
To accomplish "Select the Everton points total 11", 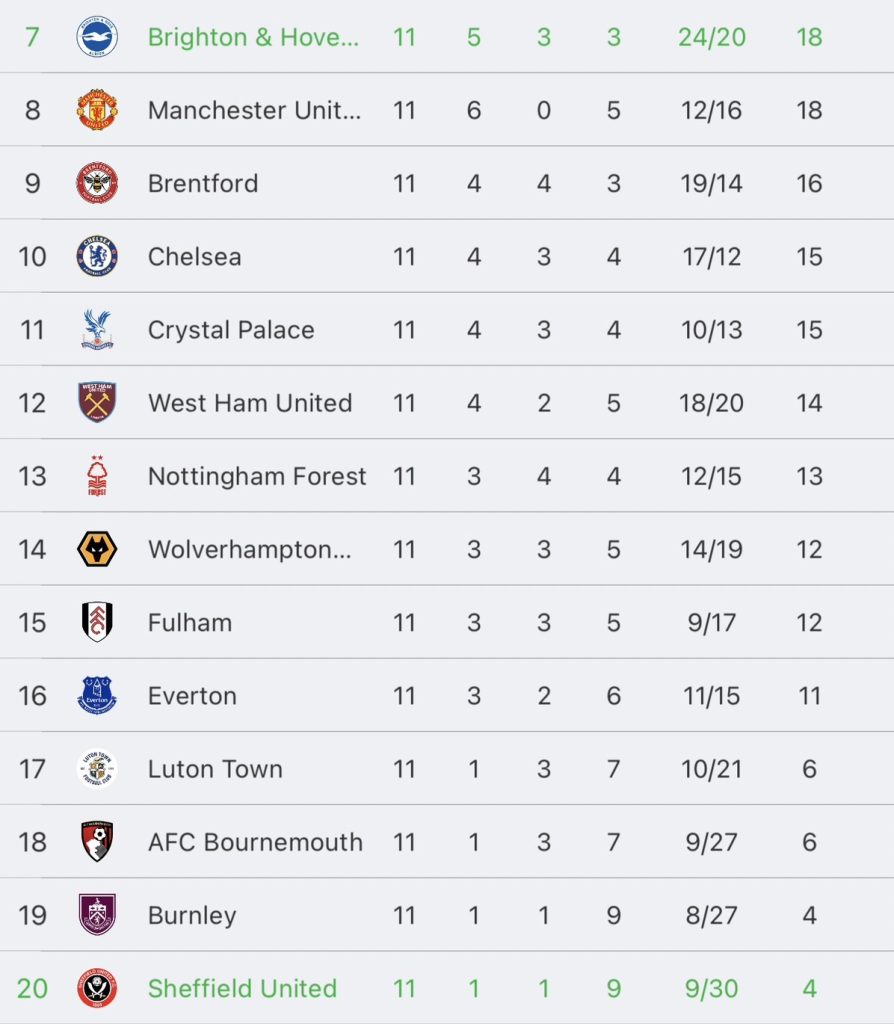I will (x=810, y=696).
